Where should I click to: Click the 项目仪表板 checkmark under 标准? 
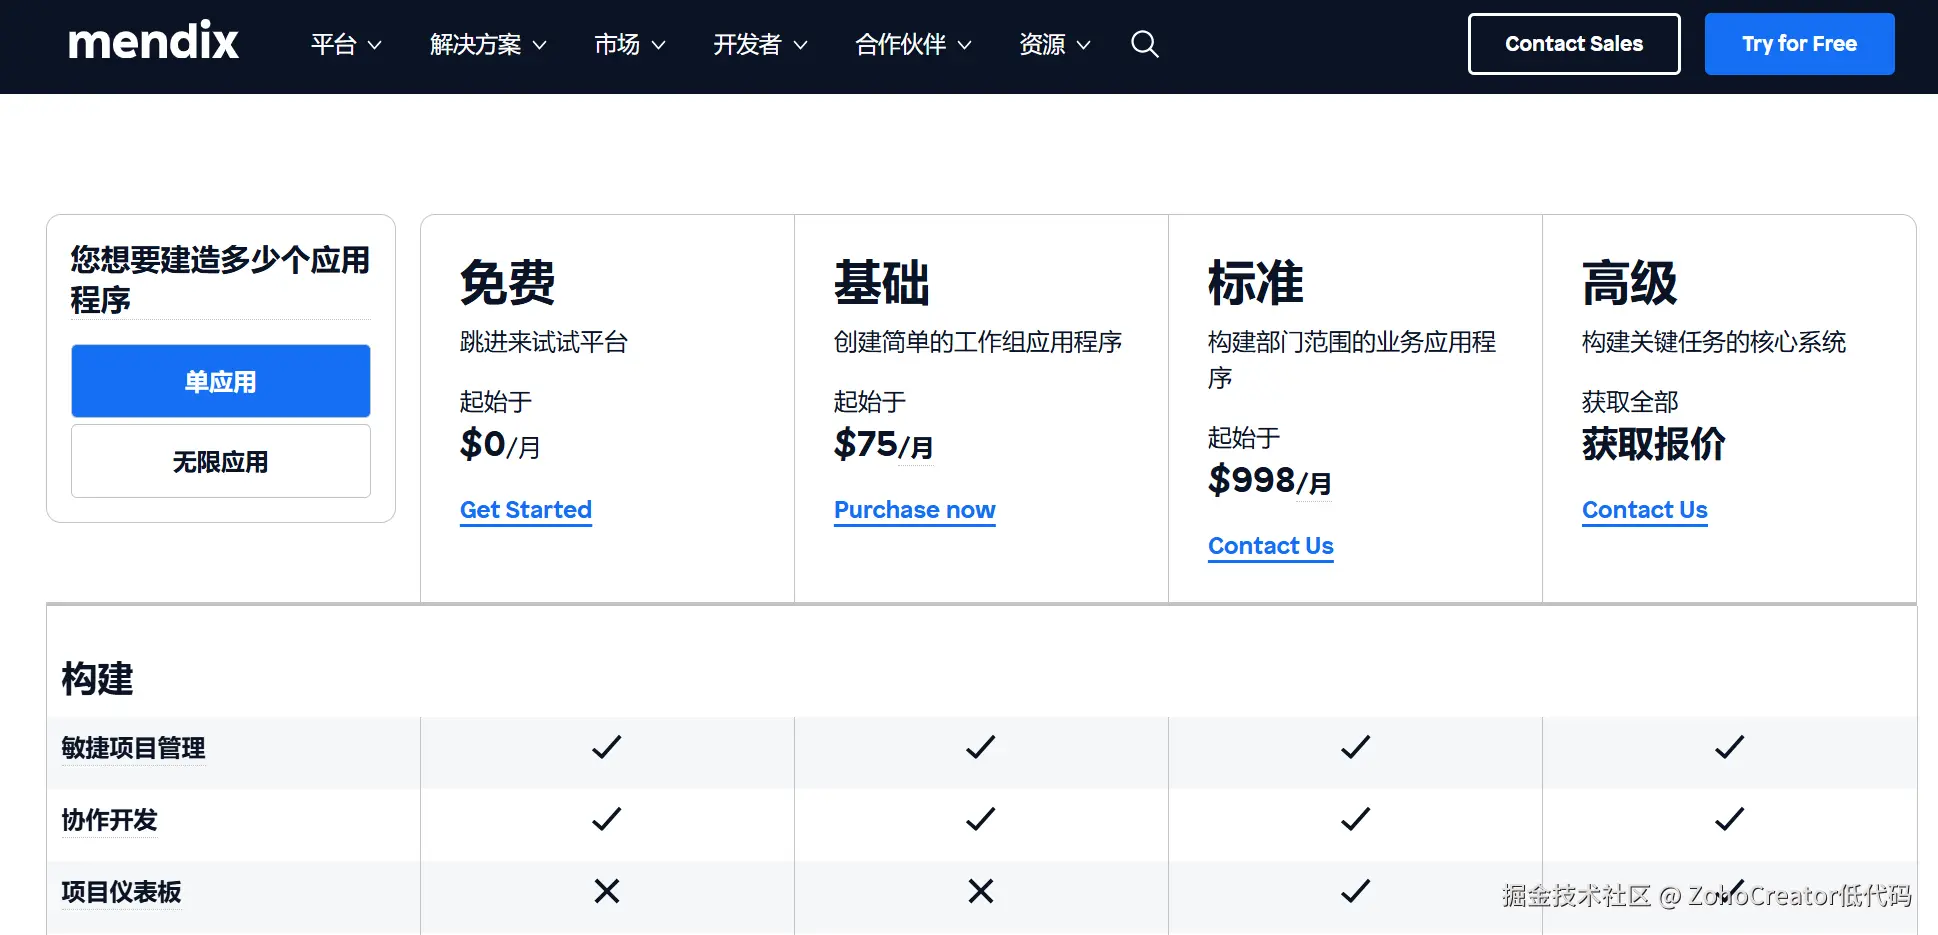pyautogui.click(x=1355, y=891)
